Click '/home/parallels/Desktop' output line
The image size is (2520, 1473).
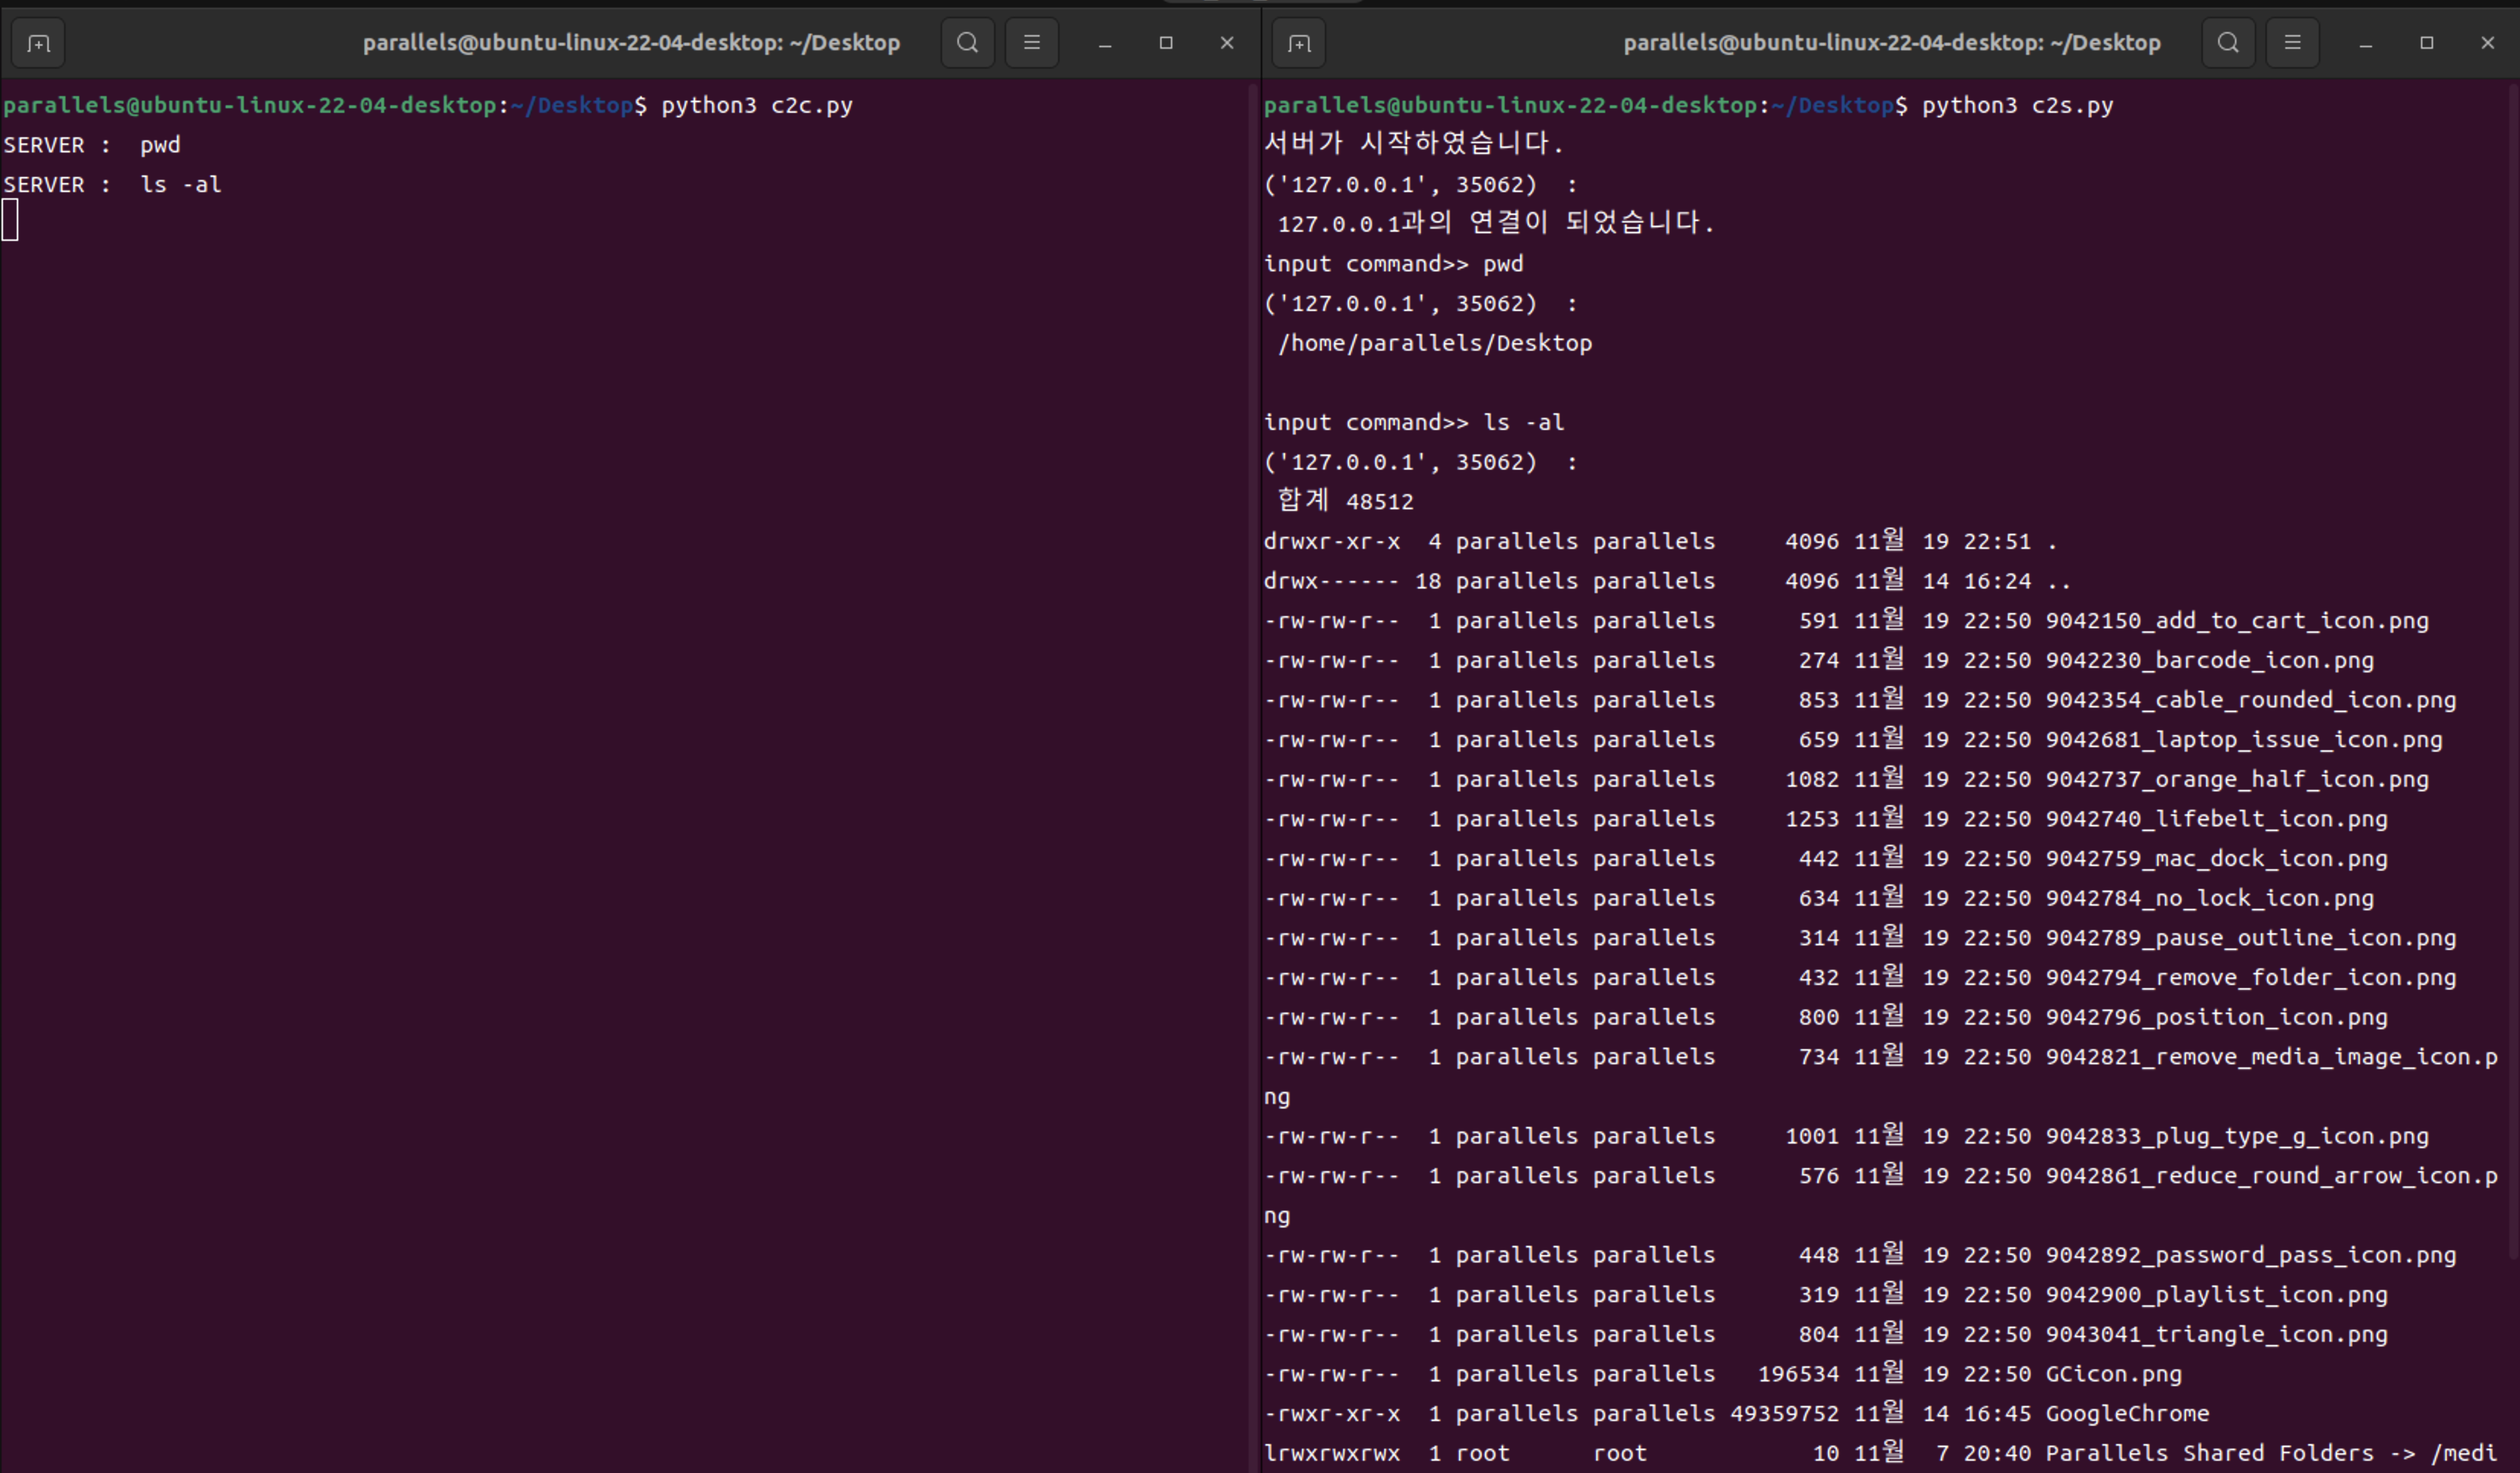pyautogui.click(x=1435, y=343)
